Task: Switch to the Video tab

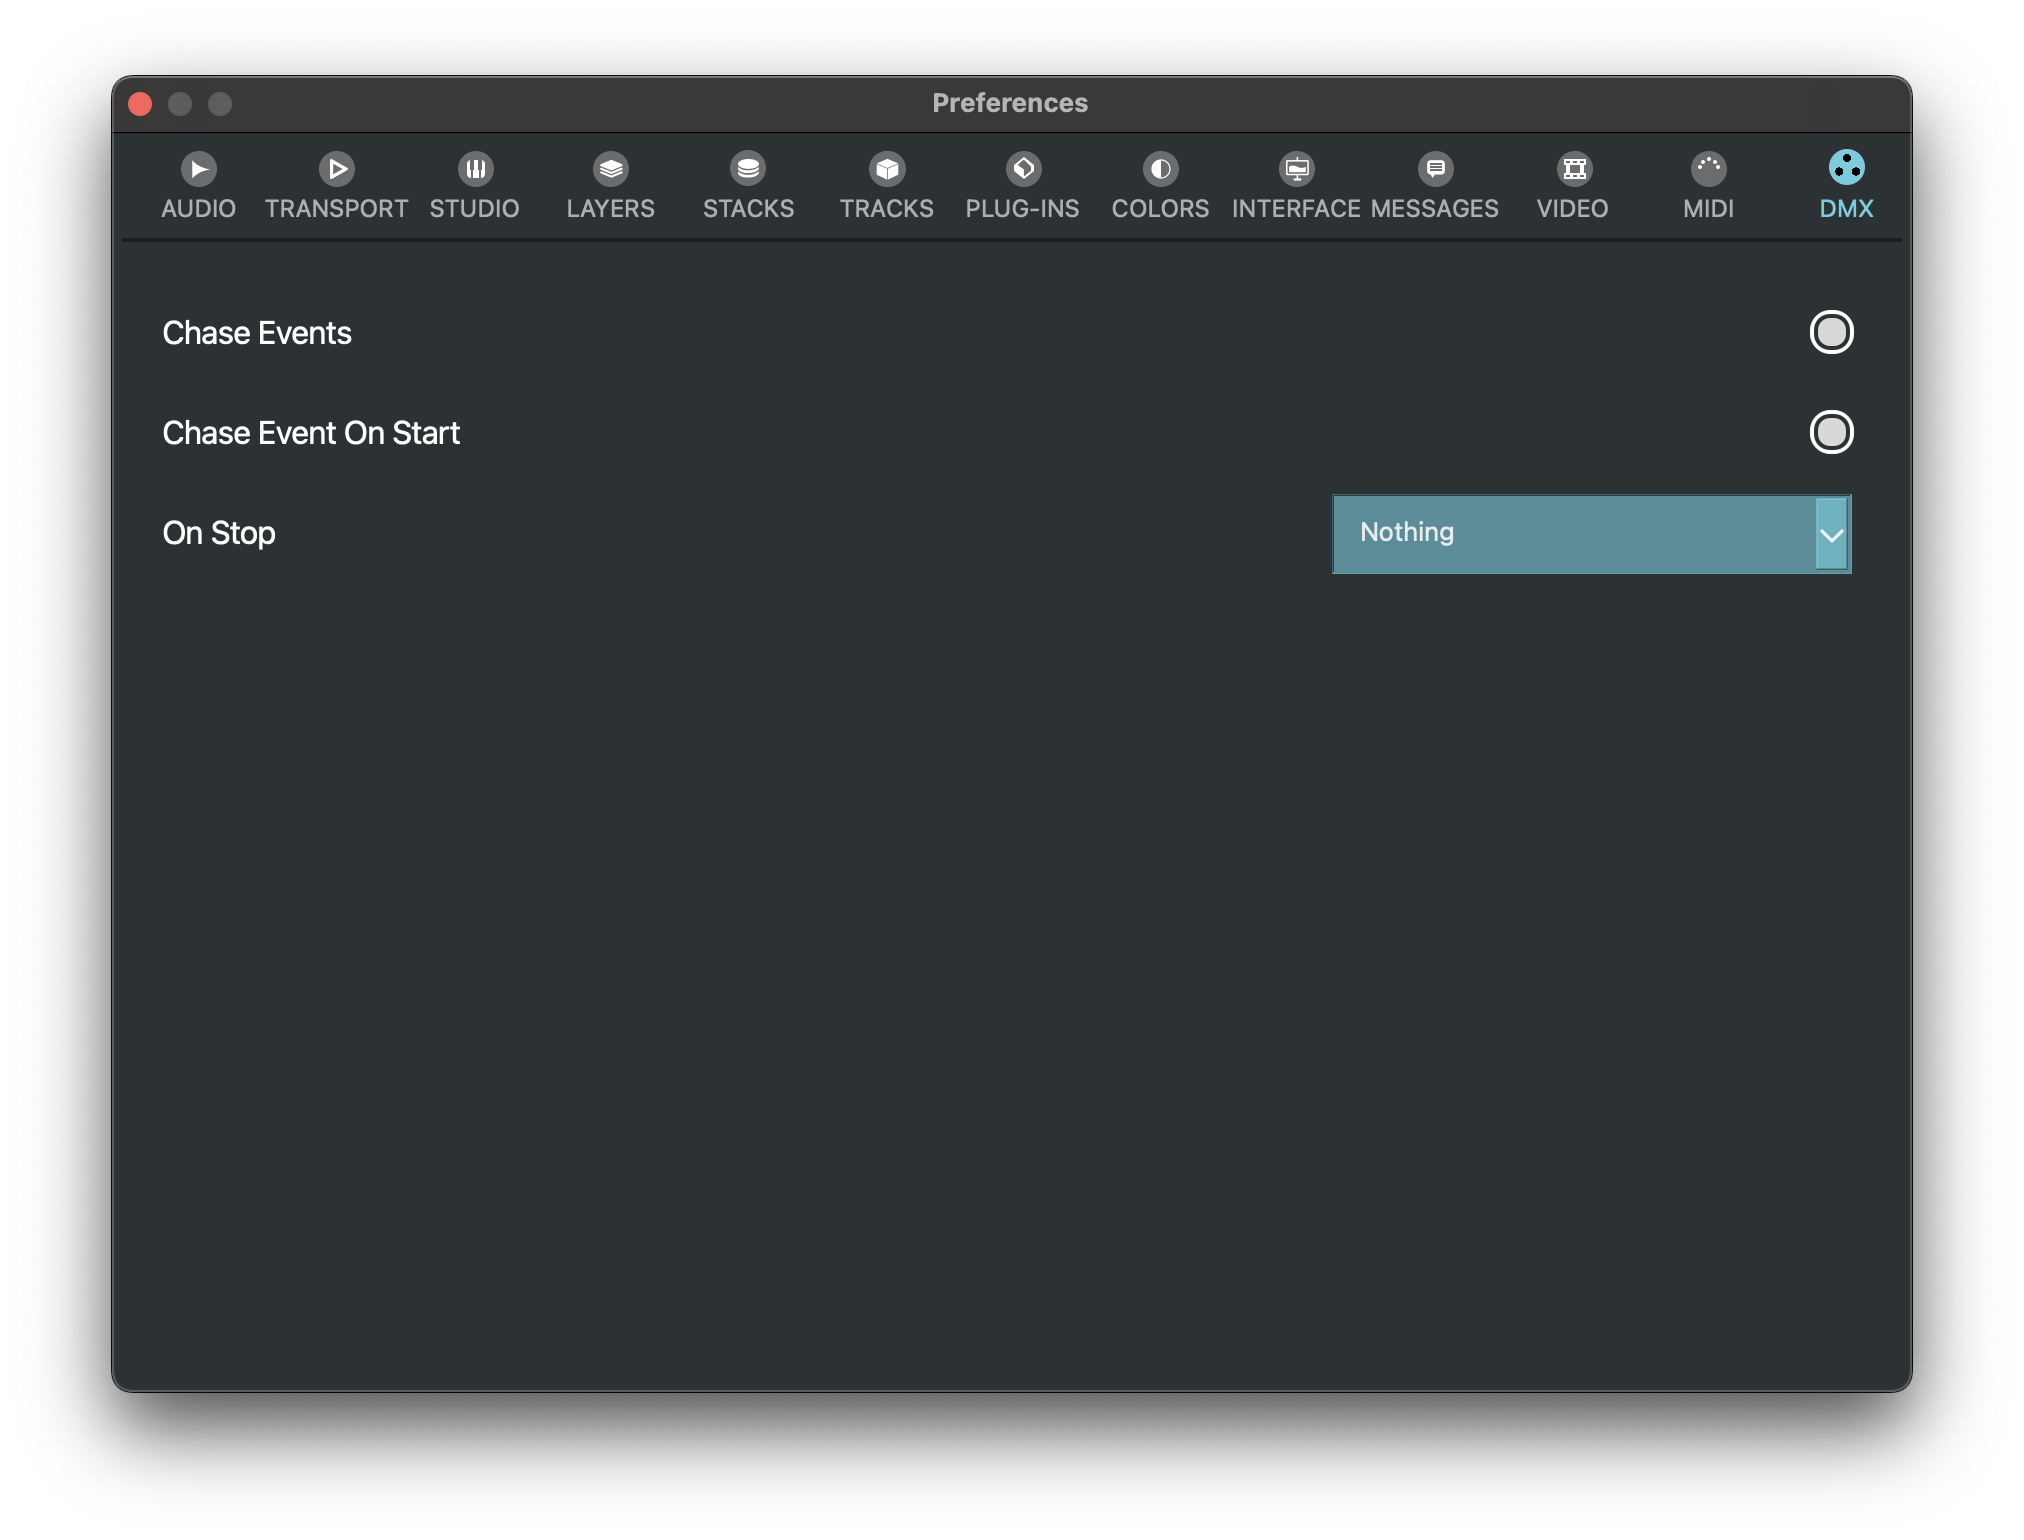Action: 1573,208
